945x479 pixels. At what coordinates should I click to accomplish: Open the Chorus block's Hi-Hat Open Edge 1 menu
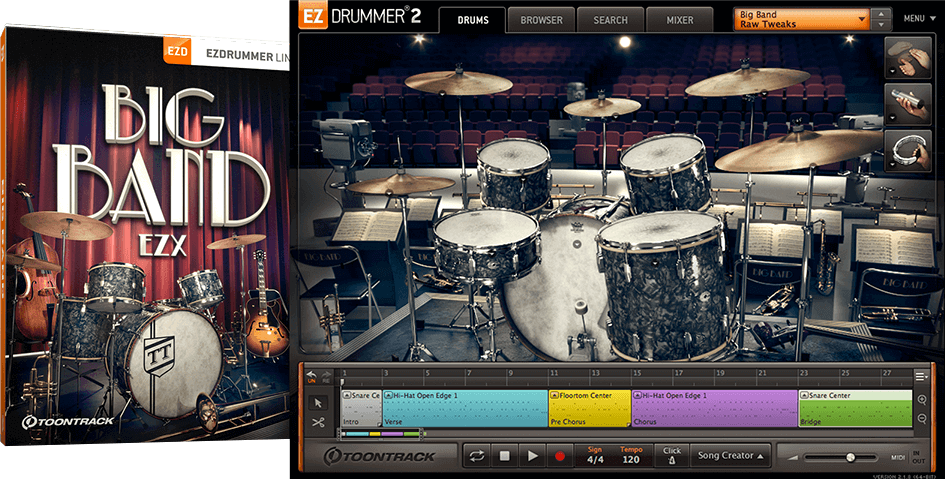[x=638, y=395]
